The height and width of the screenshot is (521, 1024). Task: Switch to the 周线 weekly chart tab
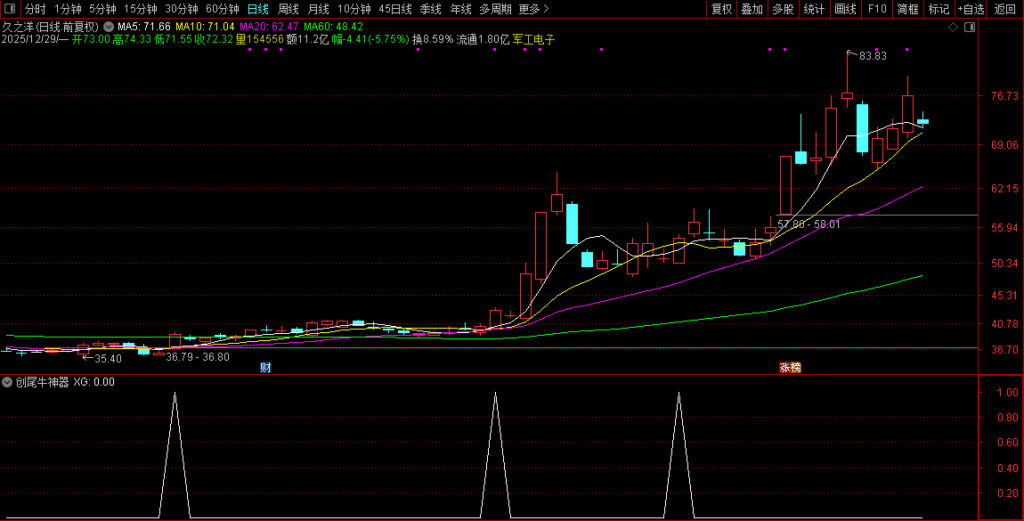point(289,9)
